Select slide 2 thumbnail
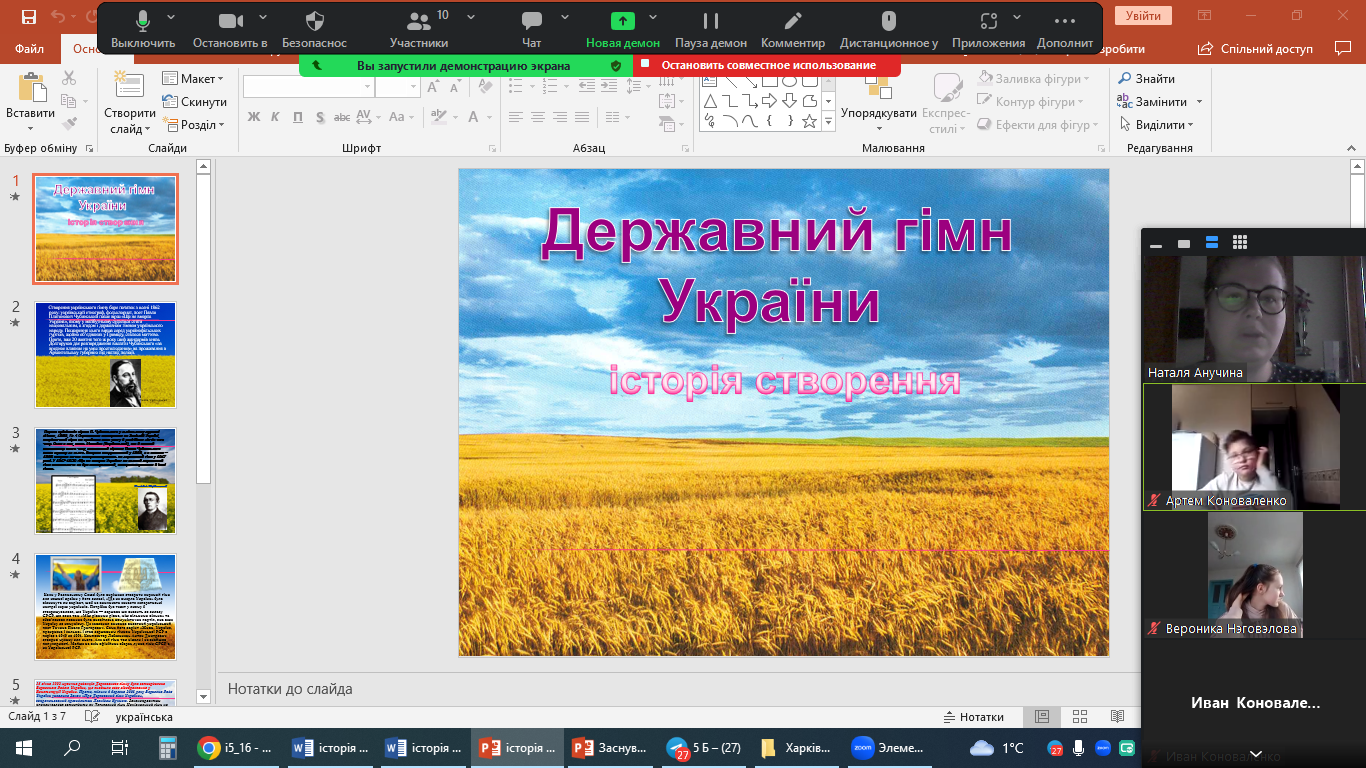This screenshot has height=768, width=1366. coord(105,355)
